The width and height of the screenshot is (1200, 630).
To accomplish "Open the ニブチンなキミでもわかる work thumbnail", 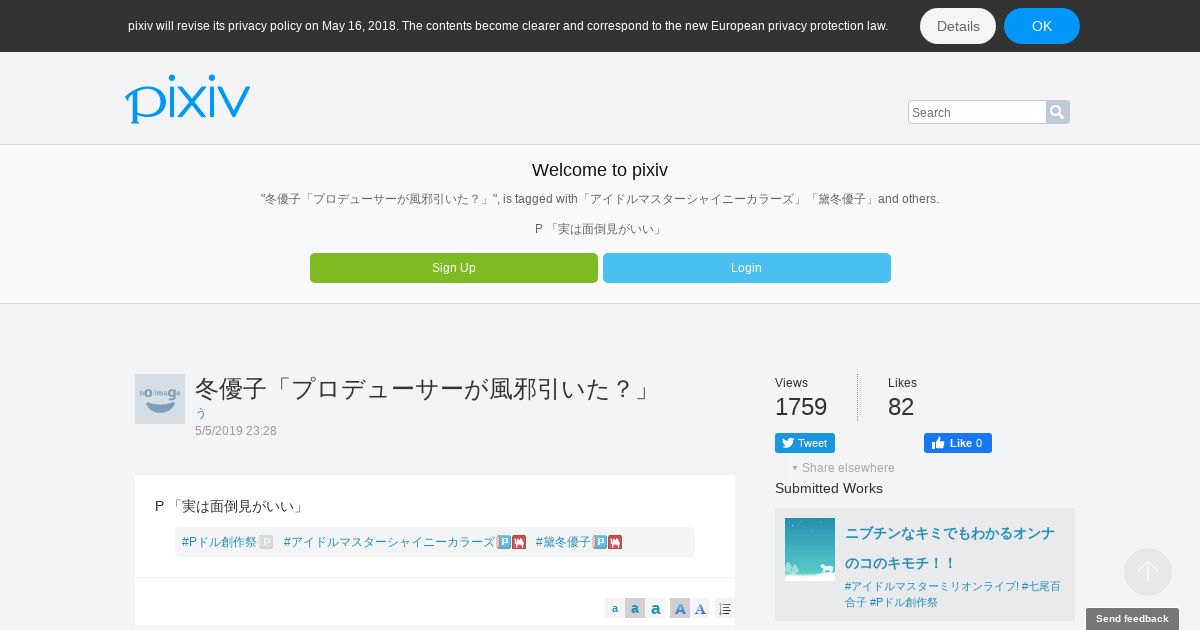I will coord(810,549).
